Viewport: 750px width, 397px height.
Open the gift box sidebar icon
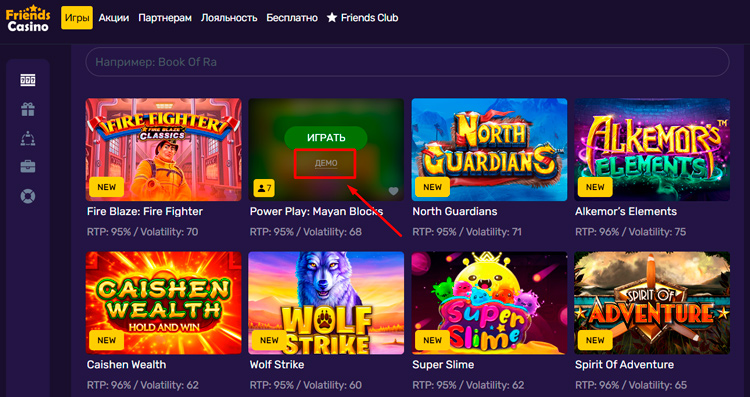pos(28,110)
